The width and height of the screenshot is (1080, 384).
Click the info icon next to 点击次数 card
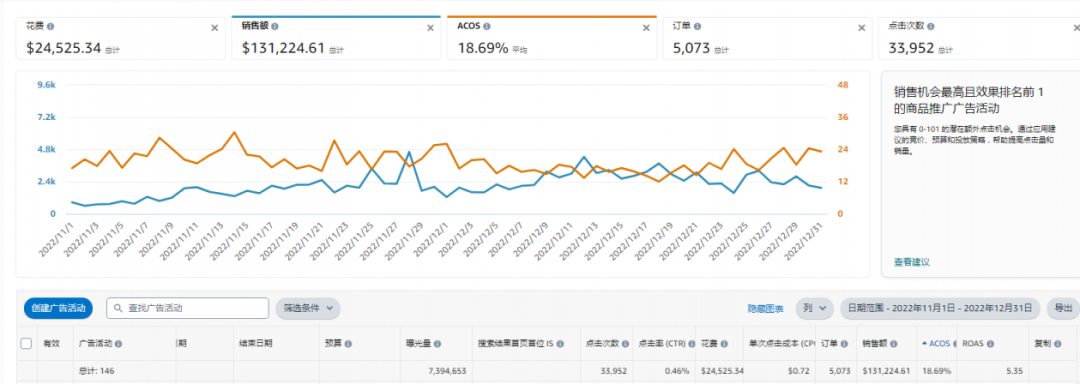click(931, 26)
